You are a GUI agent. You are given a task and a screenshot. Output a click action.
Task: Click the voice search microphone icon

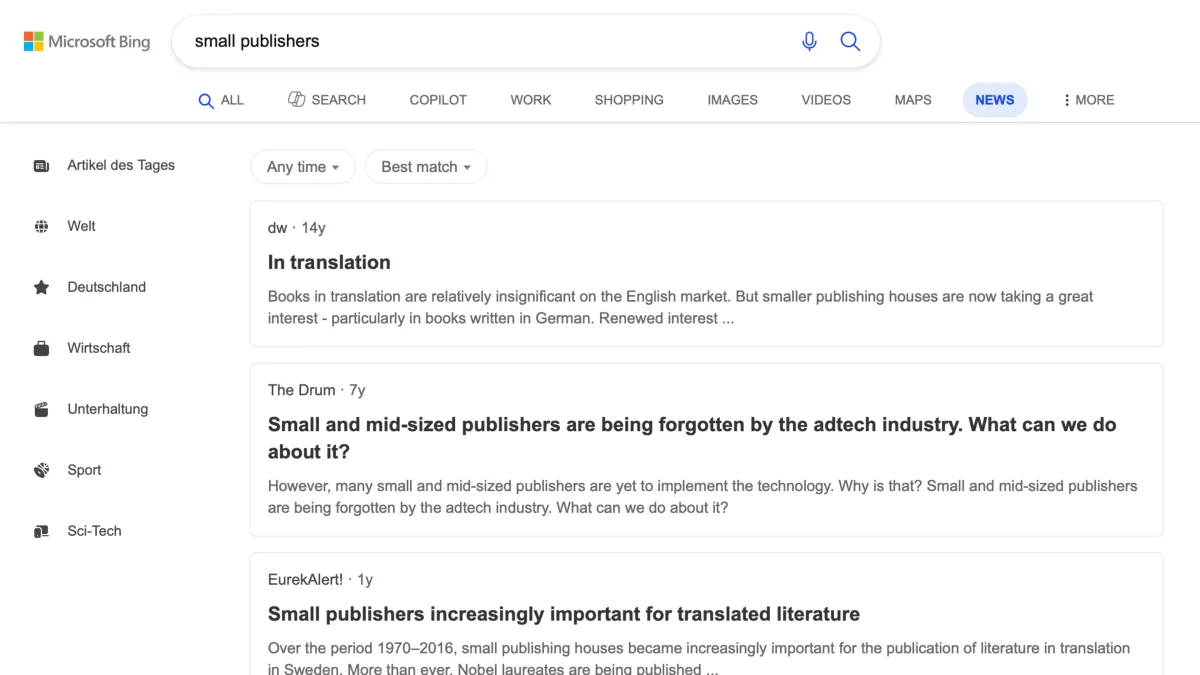tap(809, 41)
